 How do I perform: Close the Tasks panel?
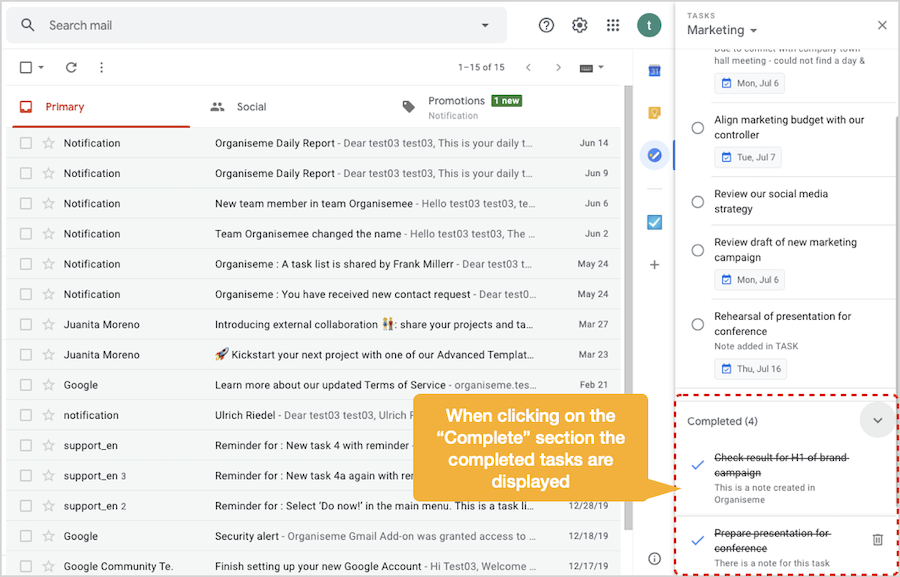click(882, 25)
